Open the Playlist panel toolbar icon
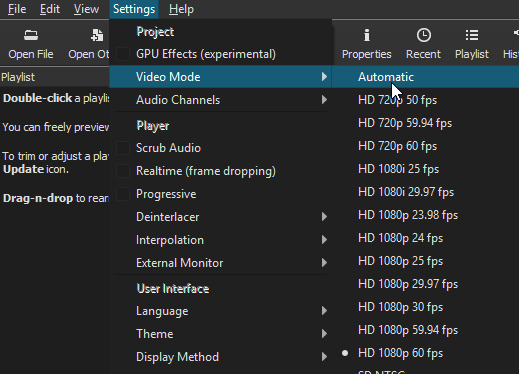This screenshot has height=374, width=519. tap(472, 35)
